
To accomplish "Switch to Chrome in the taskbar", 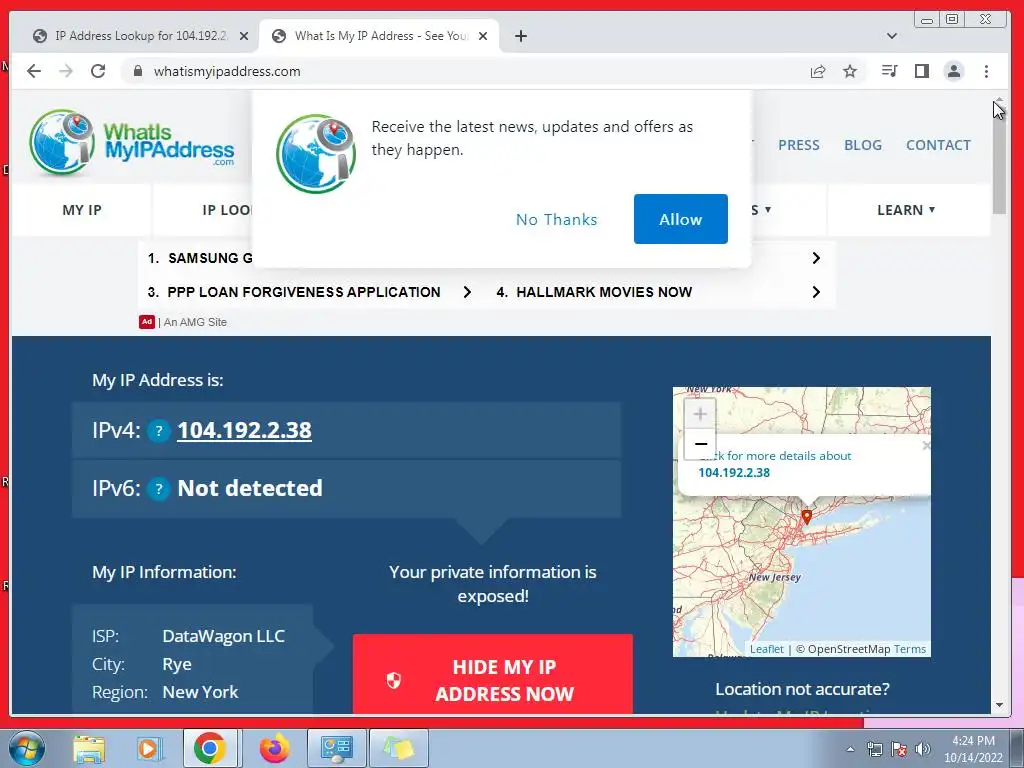I will 210,748.
